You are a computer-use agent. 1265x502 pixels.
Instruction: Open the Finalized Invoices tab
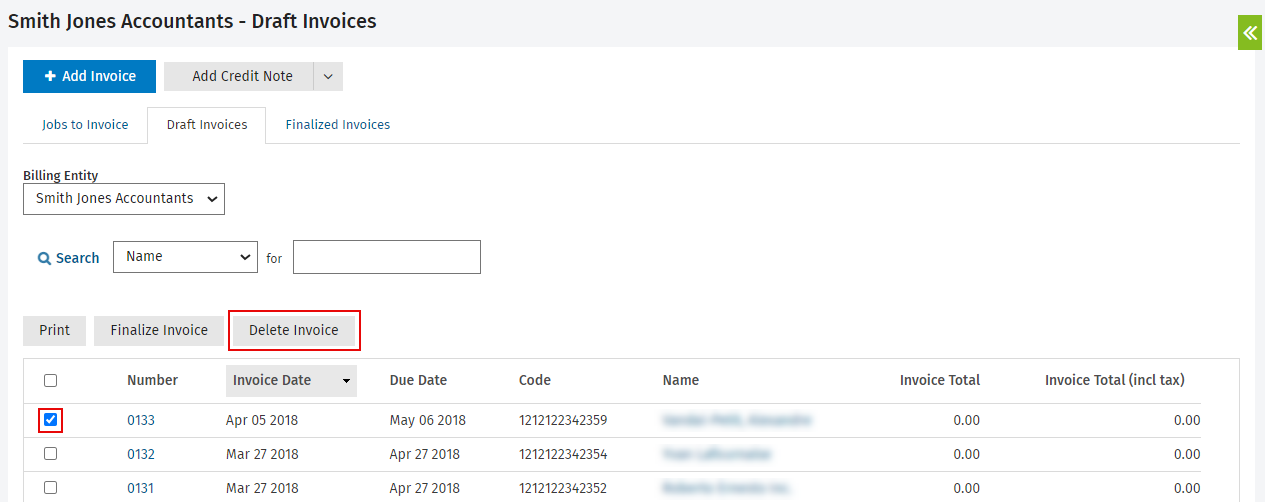coord(338,125)
